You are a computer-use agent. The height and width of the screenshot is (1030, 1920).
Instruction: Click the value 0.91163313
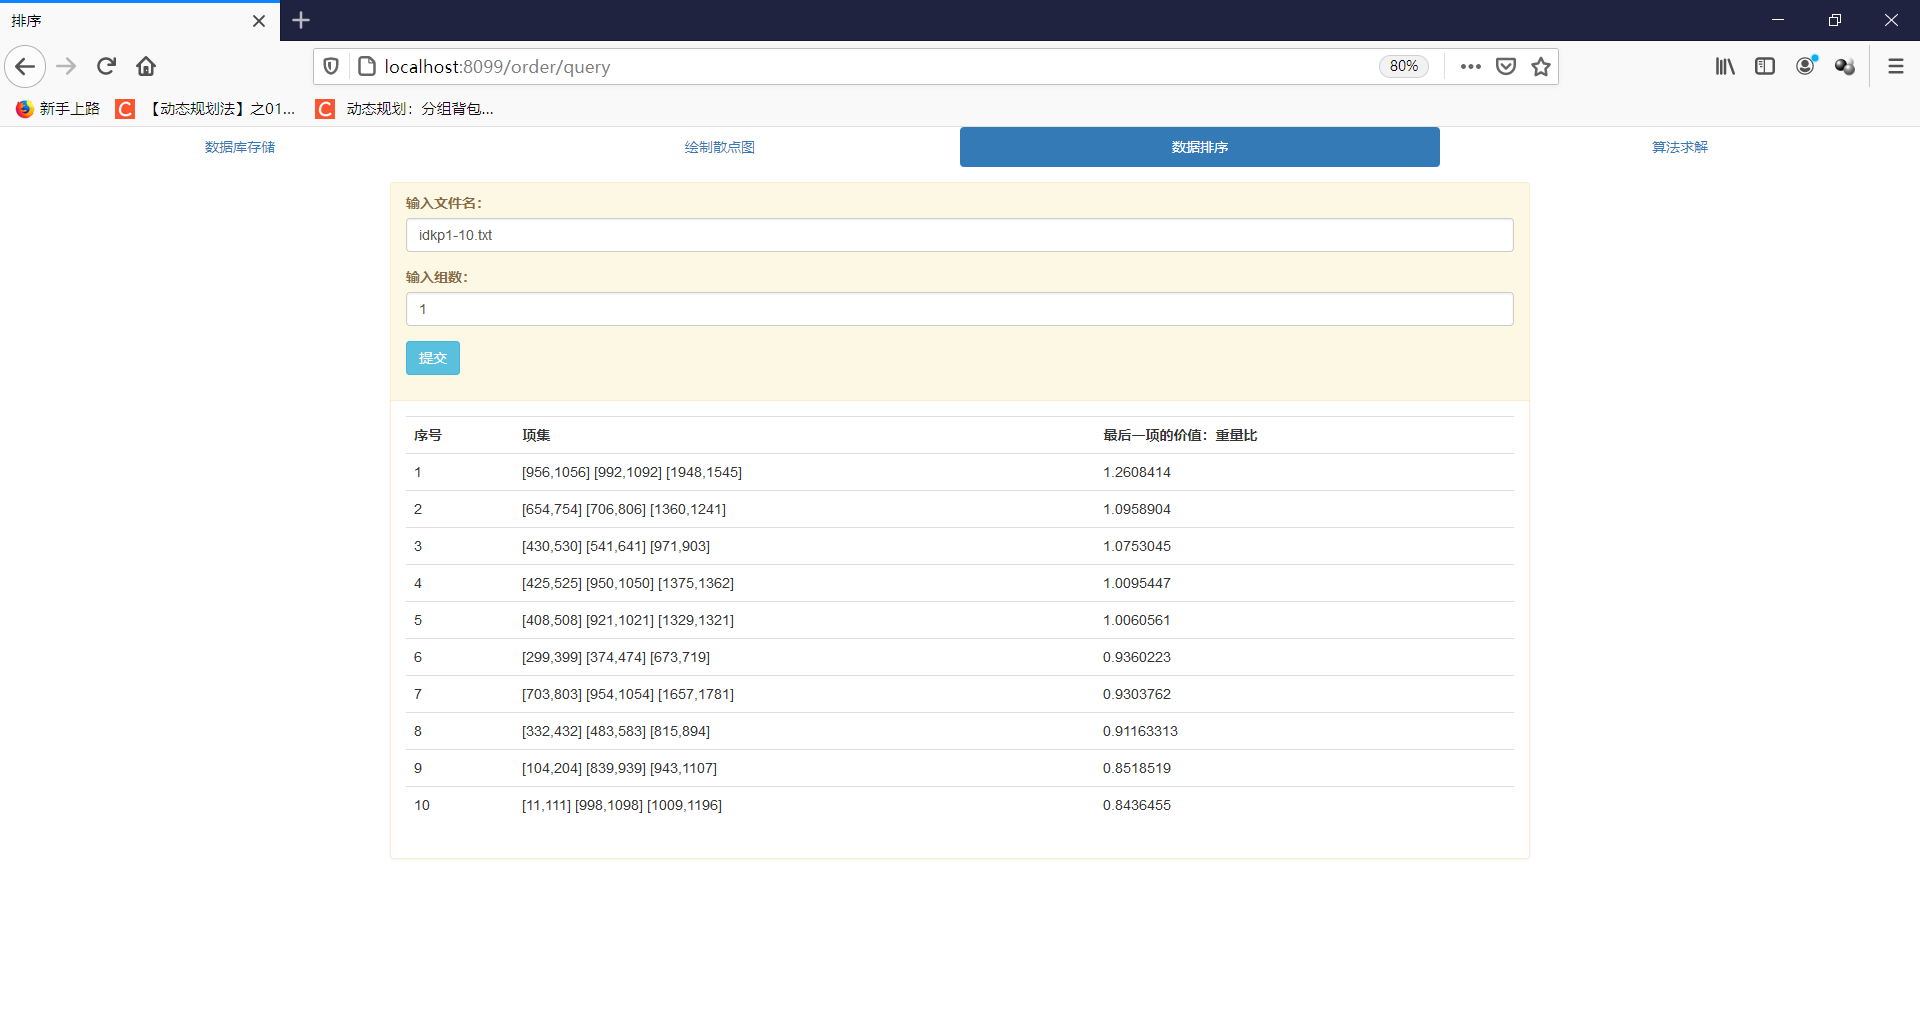click(1140, 731)
